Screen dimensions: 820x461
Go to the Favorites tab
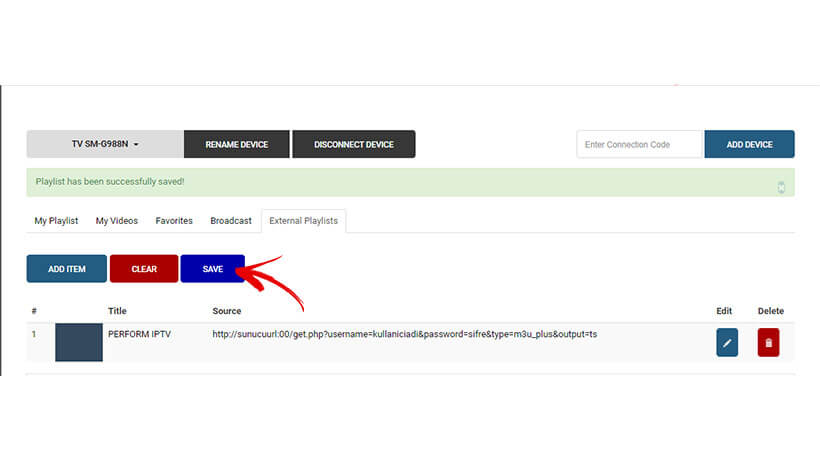pos(174,220)
